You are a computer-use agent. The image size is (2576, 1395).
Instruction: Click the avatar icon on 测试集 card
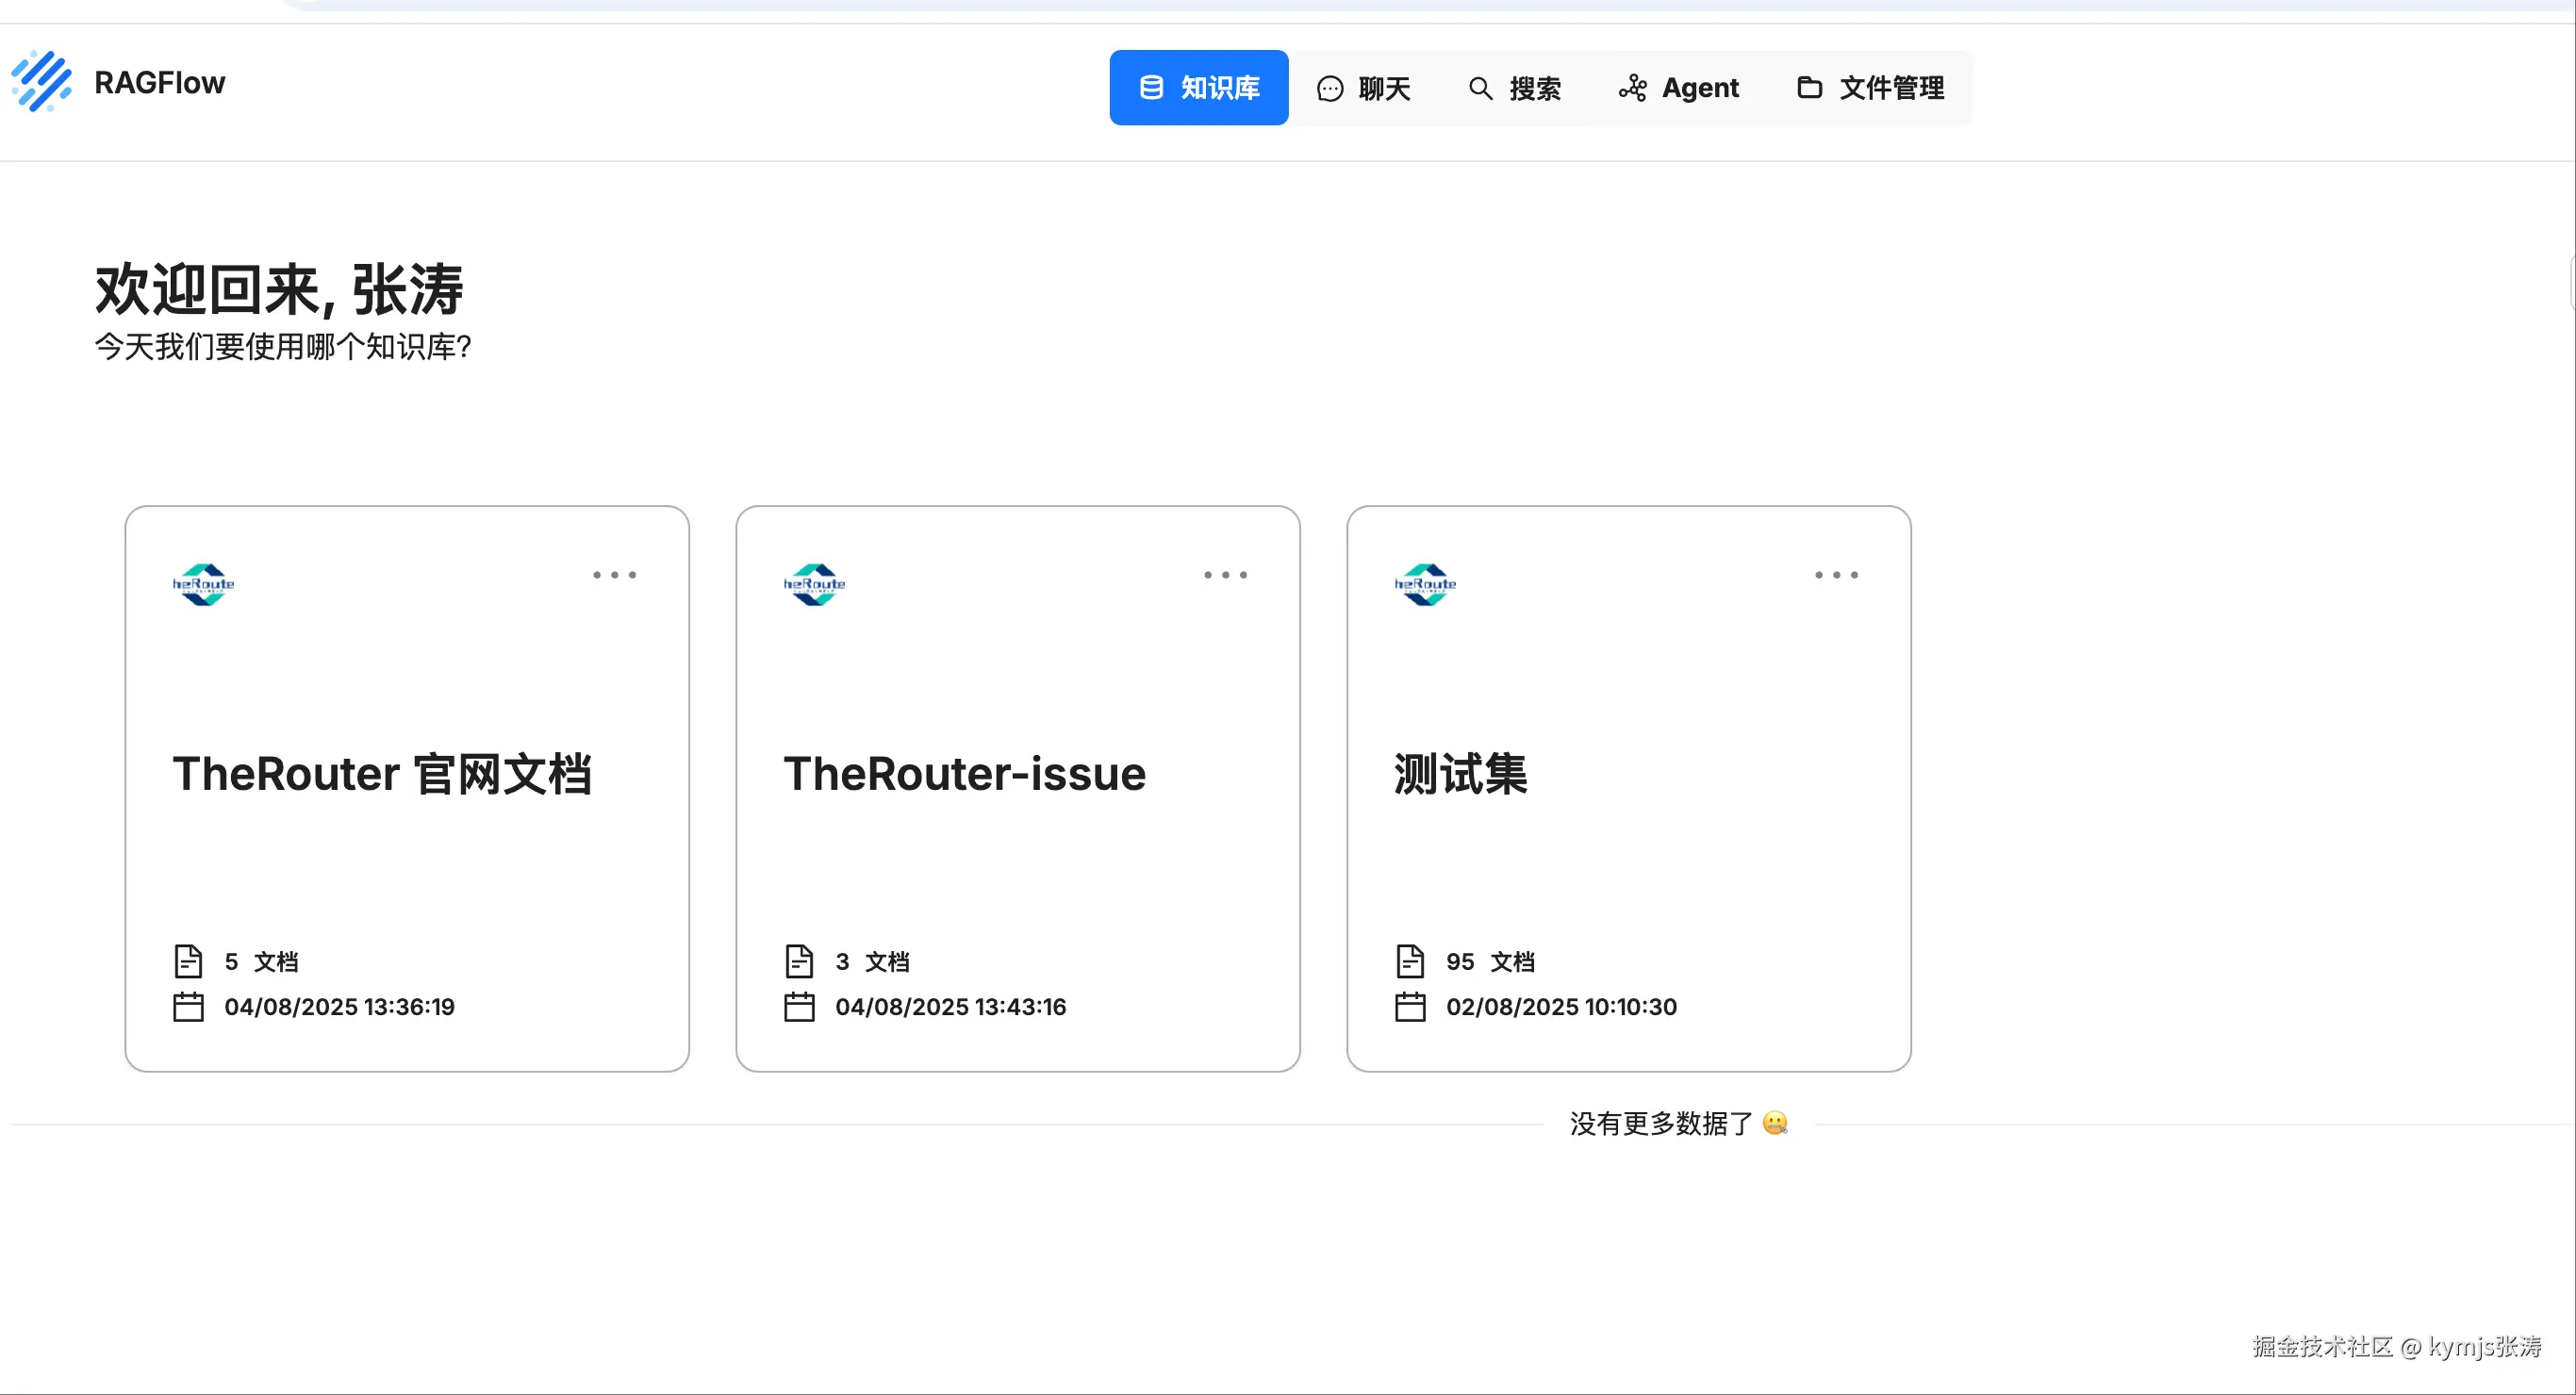point(1425,584)
